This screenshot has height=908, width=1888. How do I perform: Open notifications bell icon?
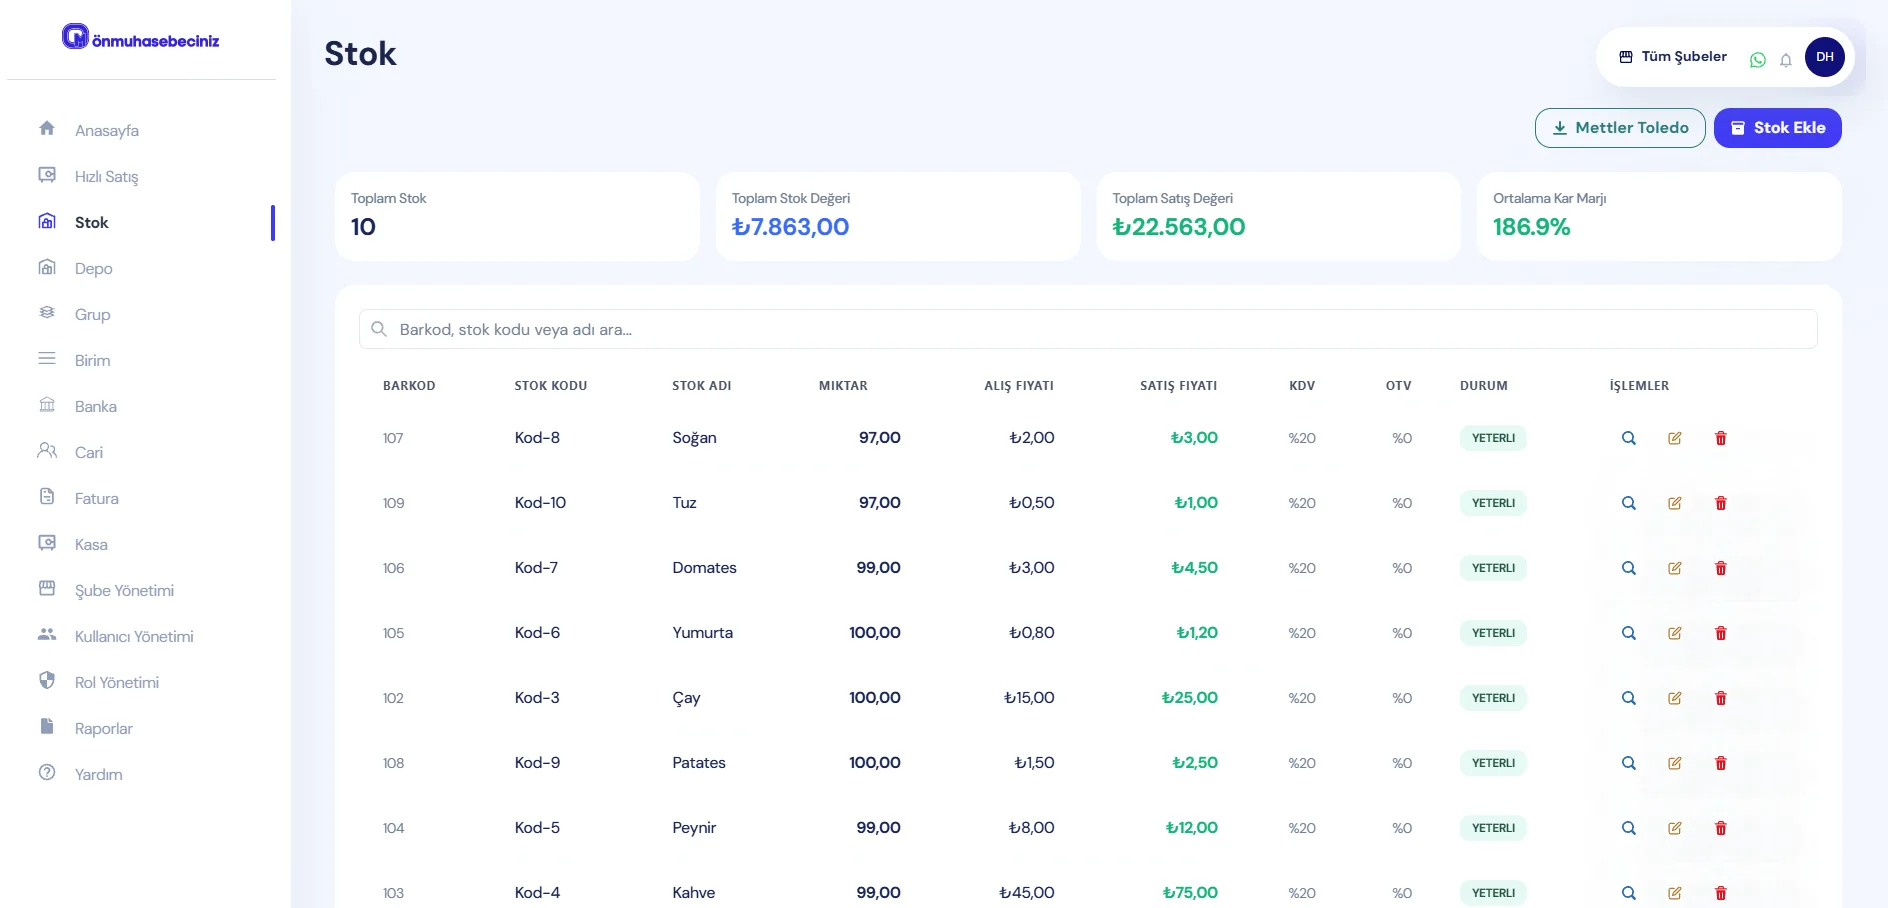(x=1785, y=60)
